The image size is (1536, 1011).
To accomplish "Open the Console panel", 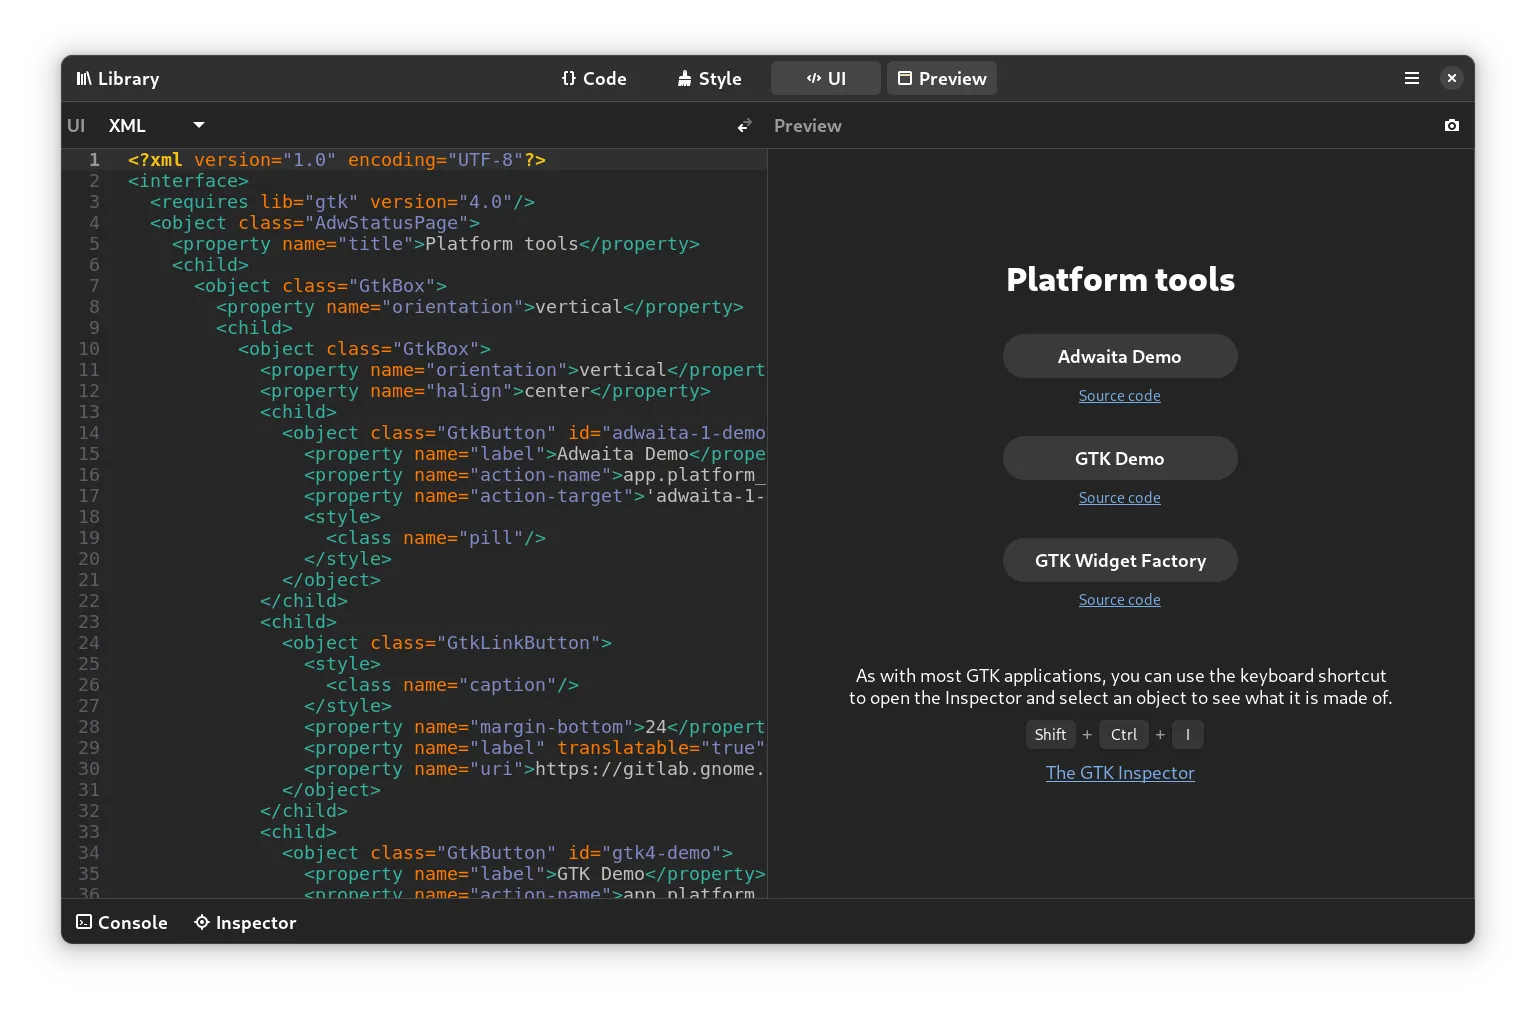I will coord(122,923).
